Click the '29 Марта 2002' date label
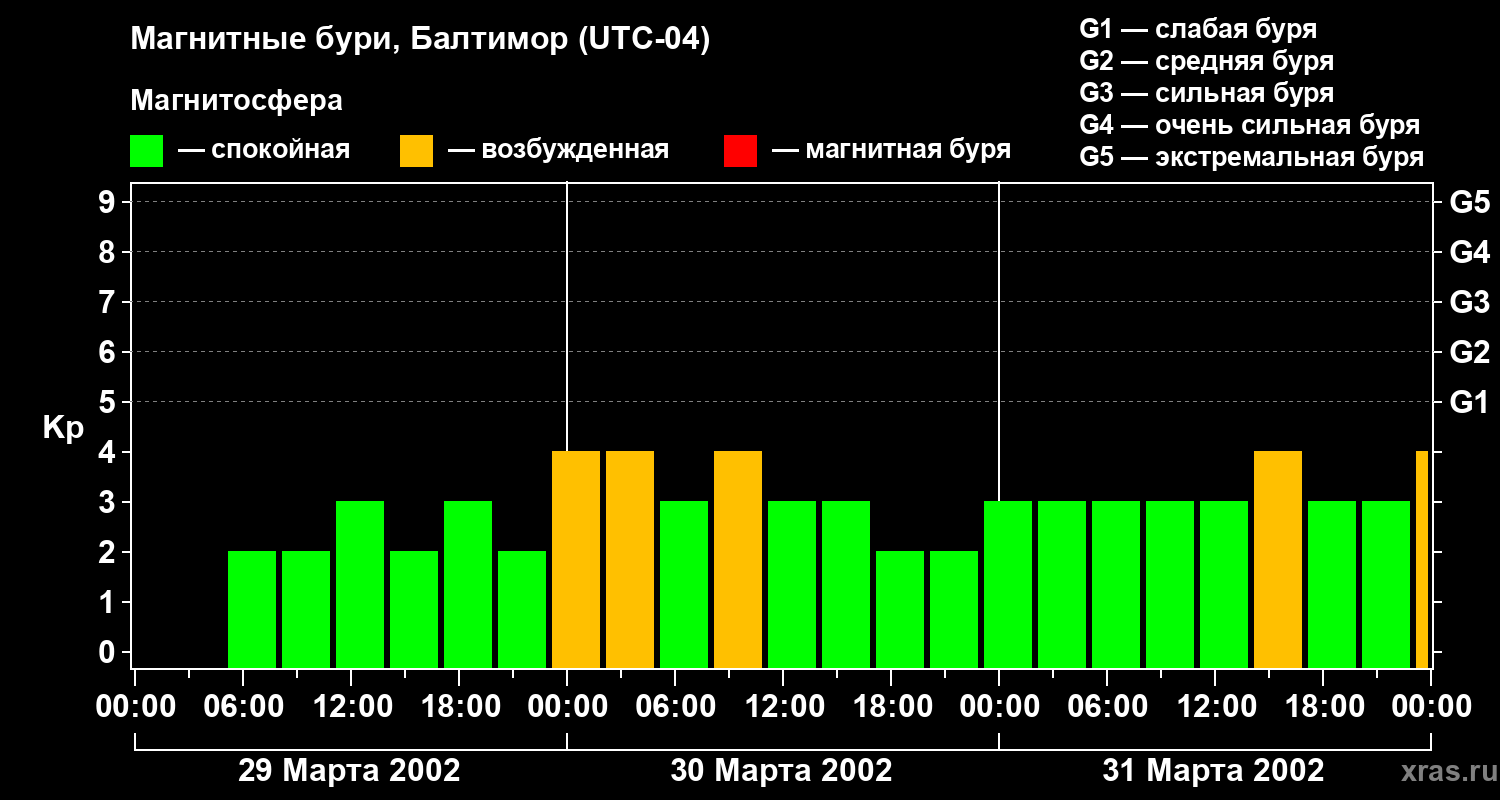The height and width of the screenshot is (800, 1500). 349,771
